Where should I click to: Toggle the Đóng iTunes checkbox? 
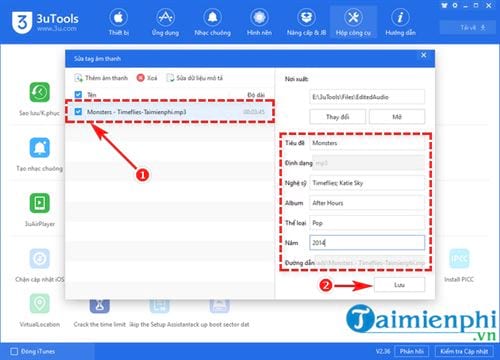14,351
